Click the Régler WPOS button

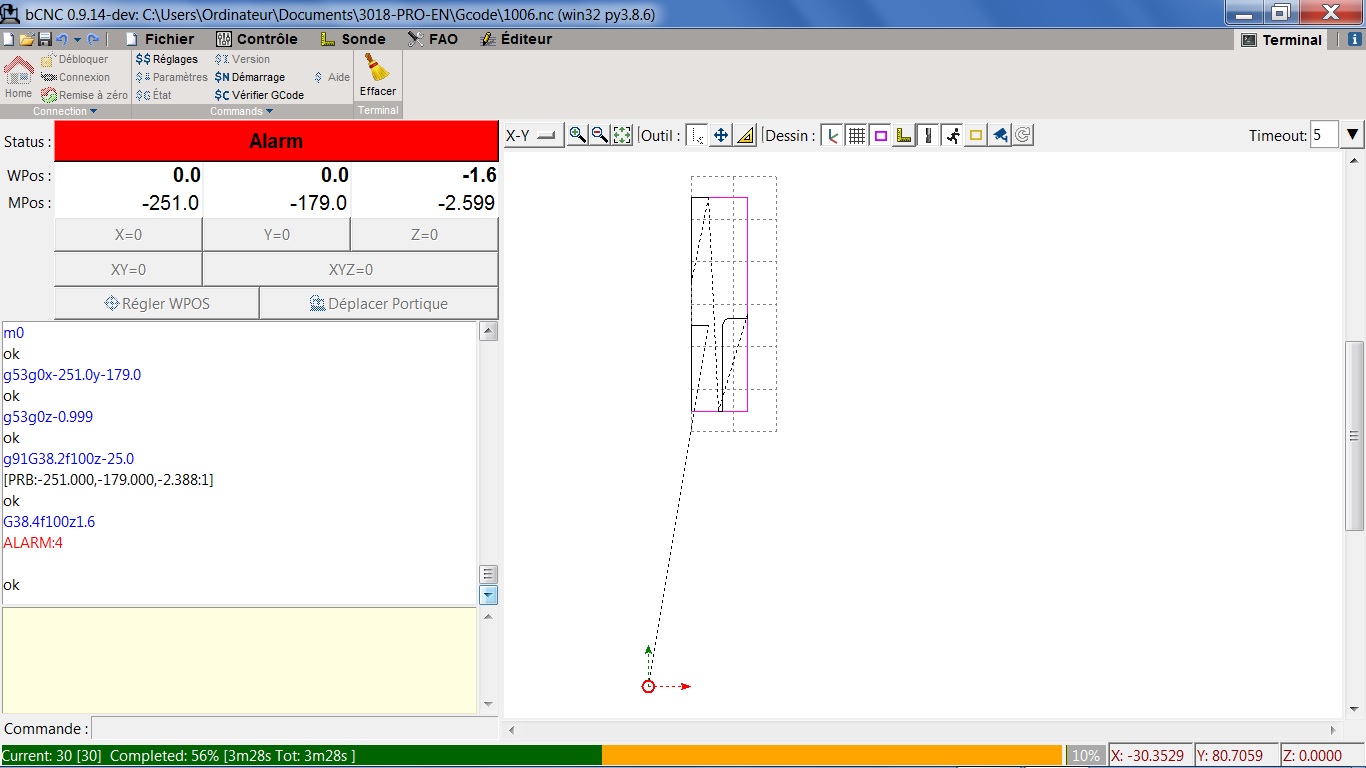pos(157,303)
